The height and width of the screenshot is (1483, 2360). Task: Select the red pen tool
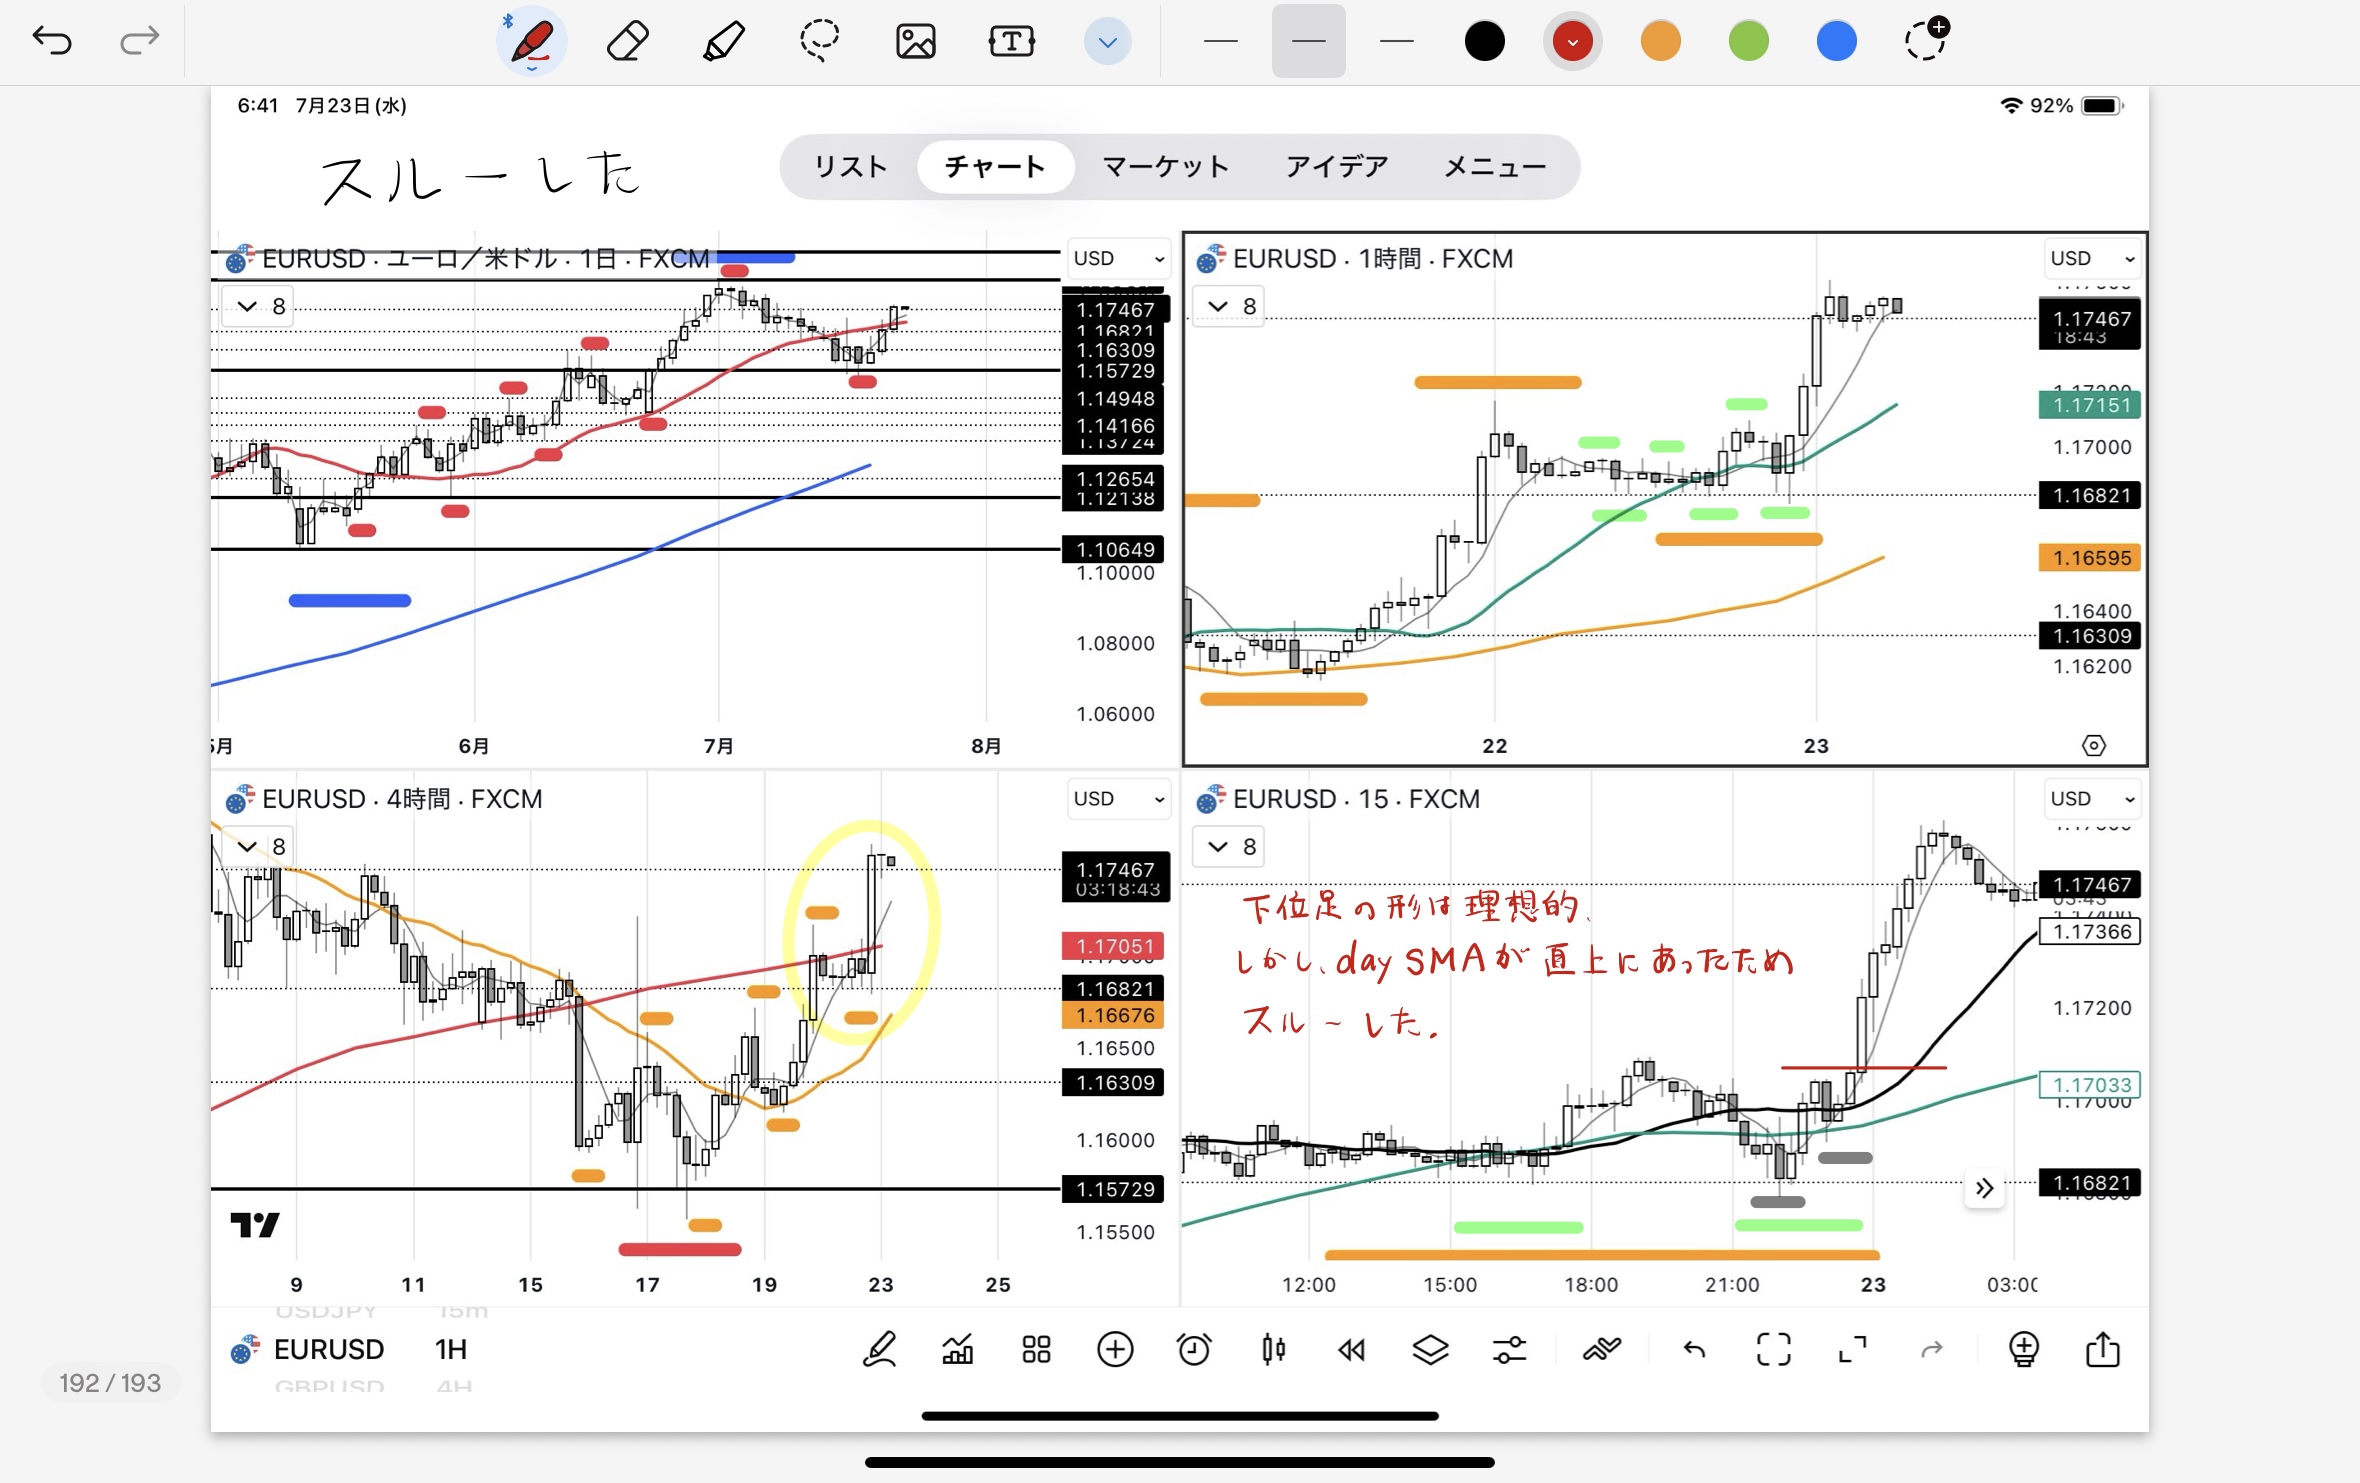pos(532,42)
